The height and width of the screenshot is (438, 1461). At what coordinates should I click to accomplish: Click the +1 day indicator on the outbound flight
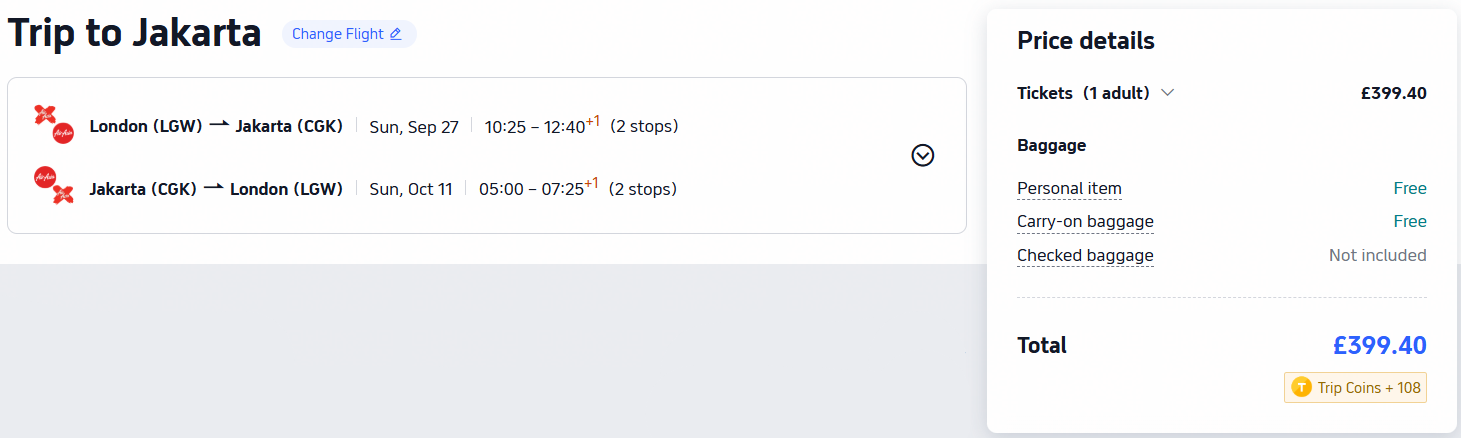pyautogui.click(x=592, y=121)
